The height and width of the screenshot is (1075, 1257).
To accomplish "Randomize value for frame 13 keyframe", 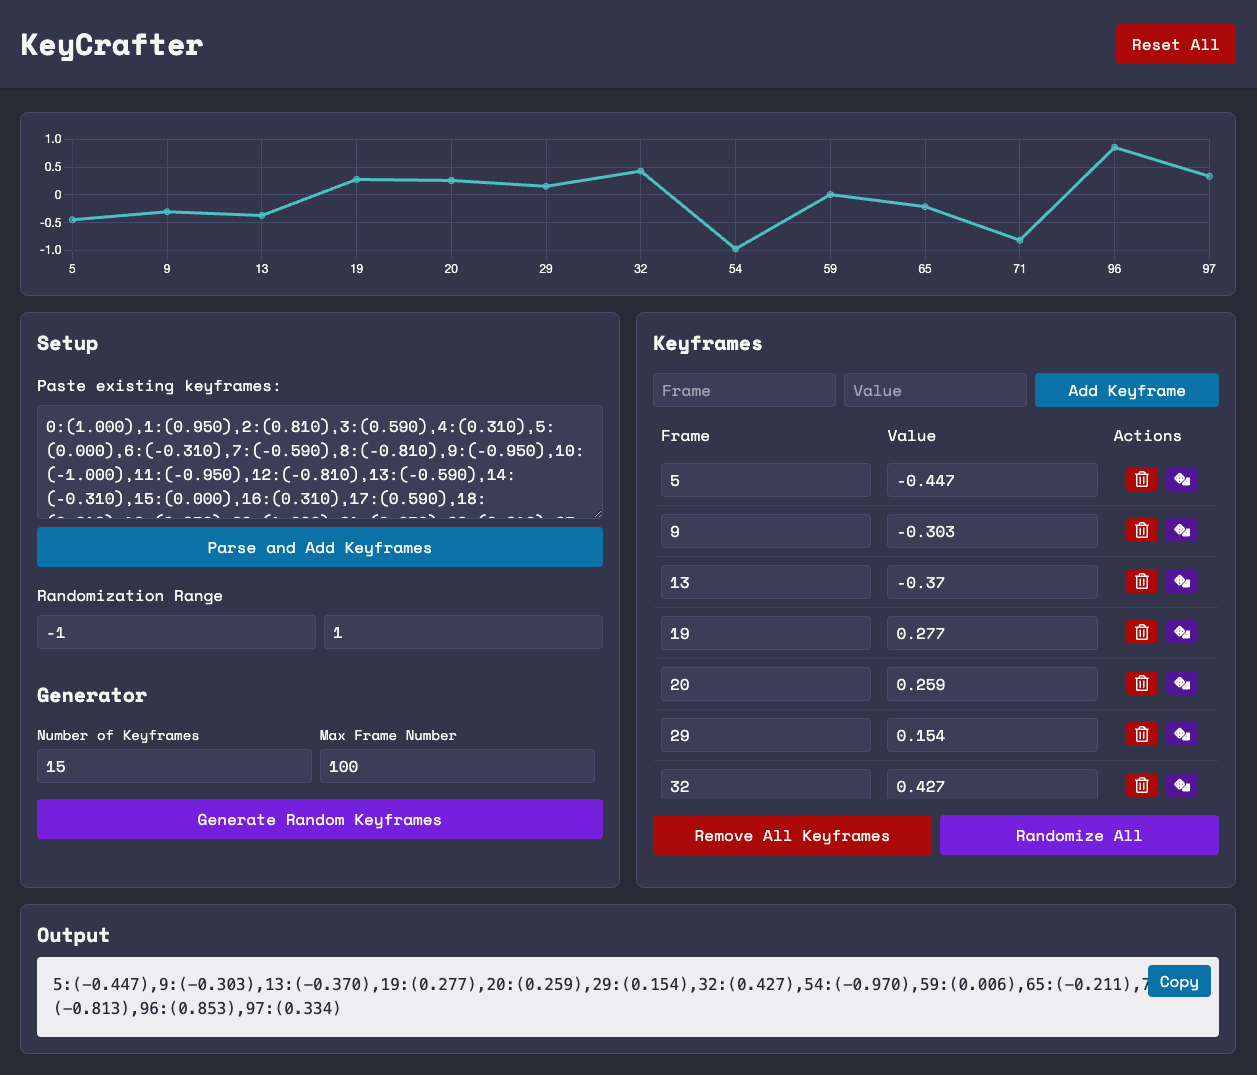I will [x=1181, y=582].
